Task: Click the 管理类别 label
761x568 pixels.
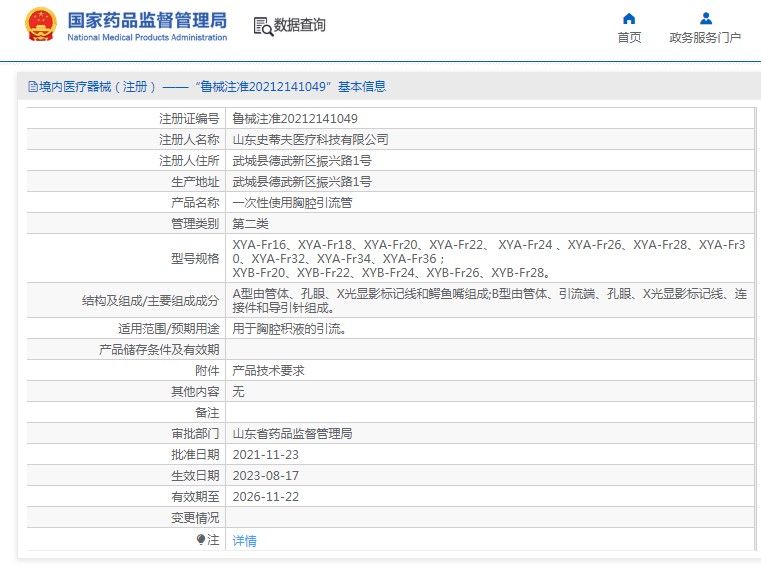Action: [195, 224]
